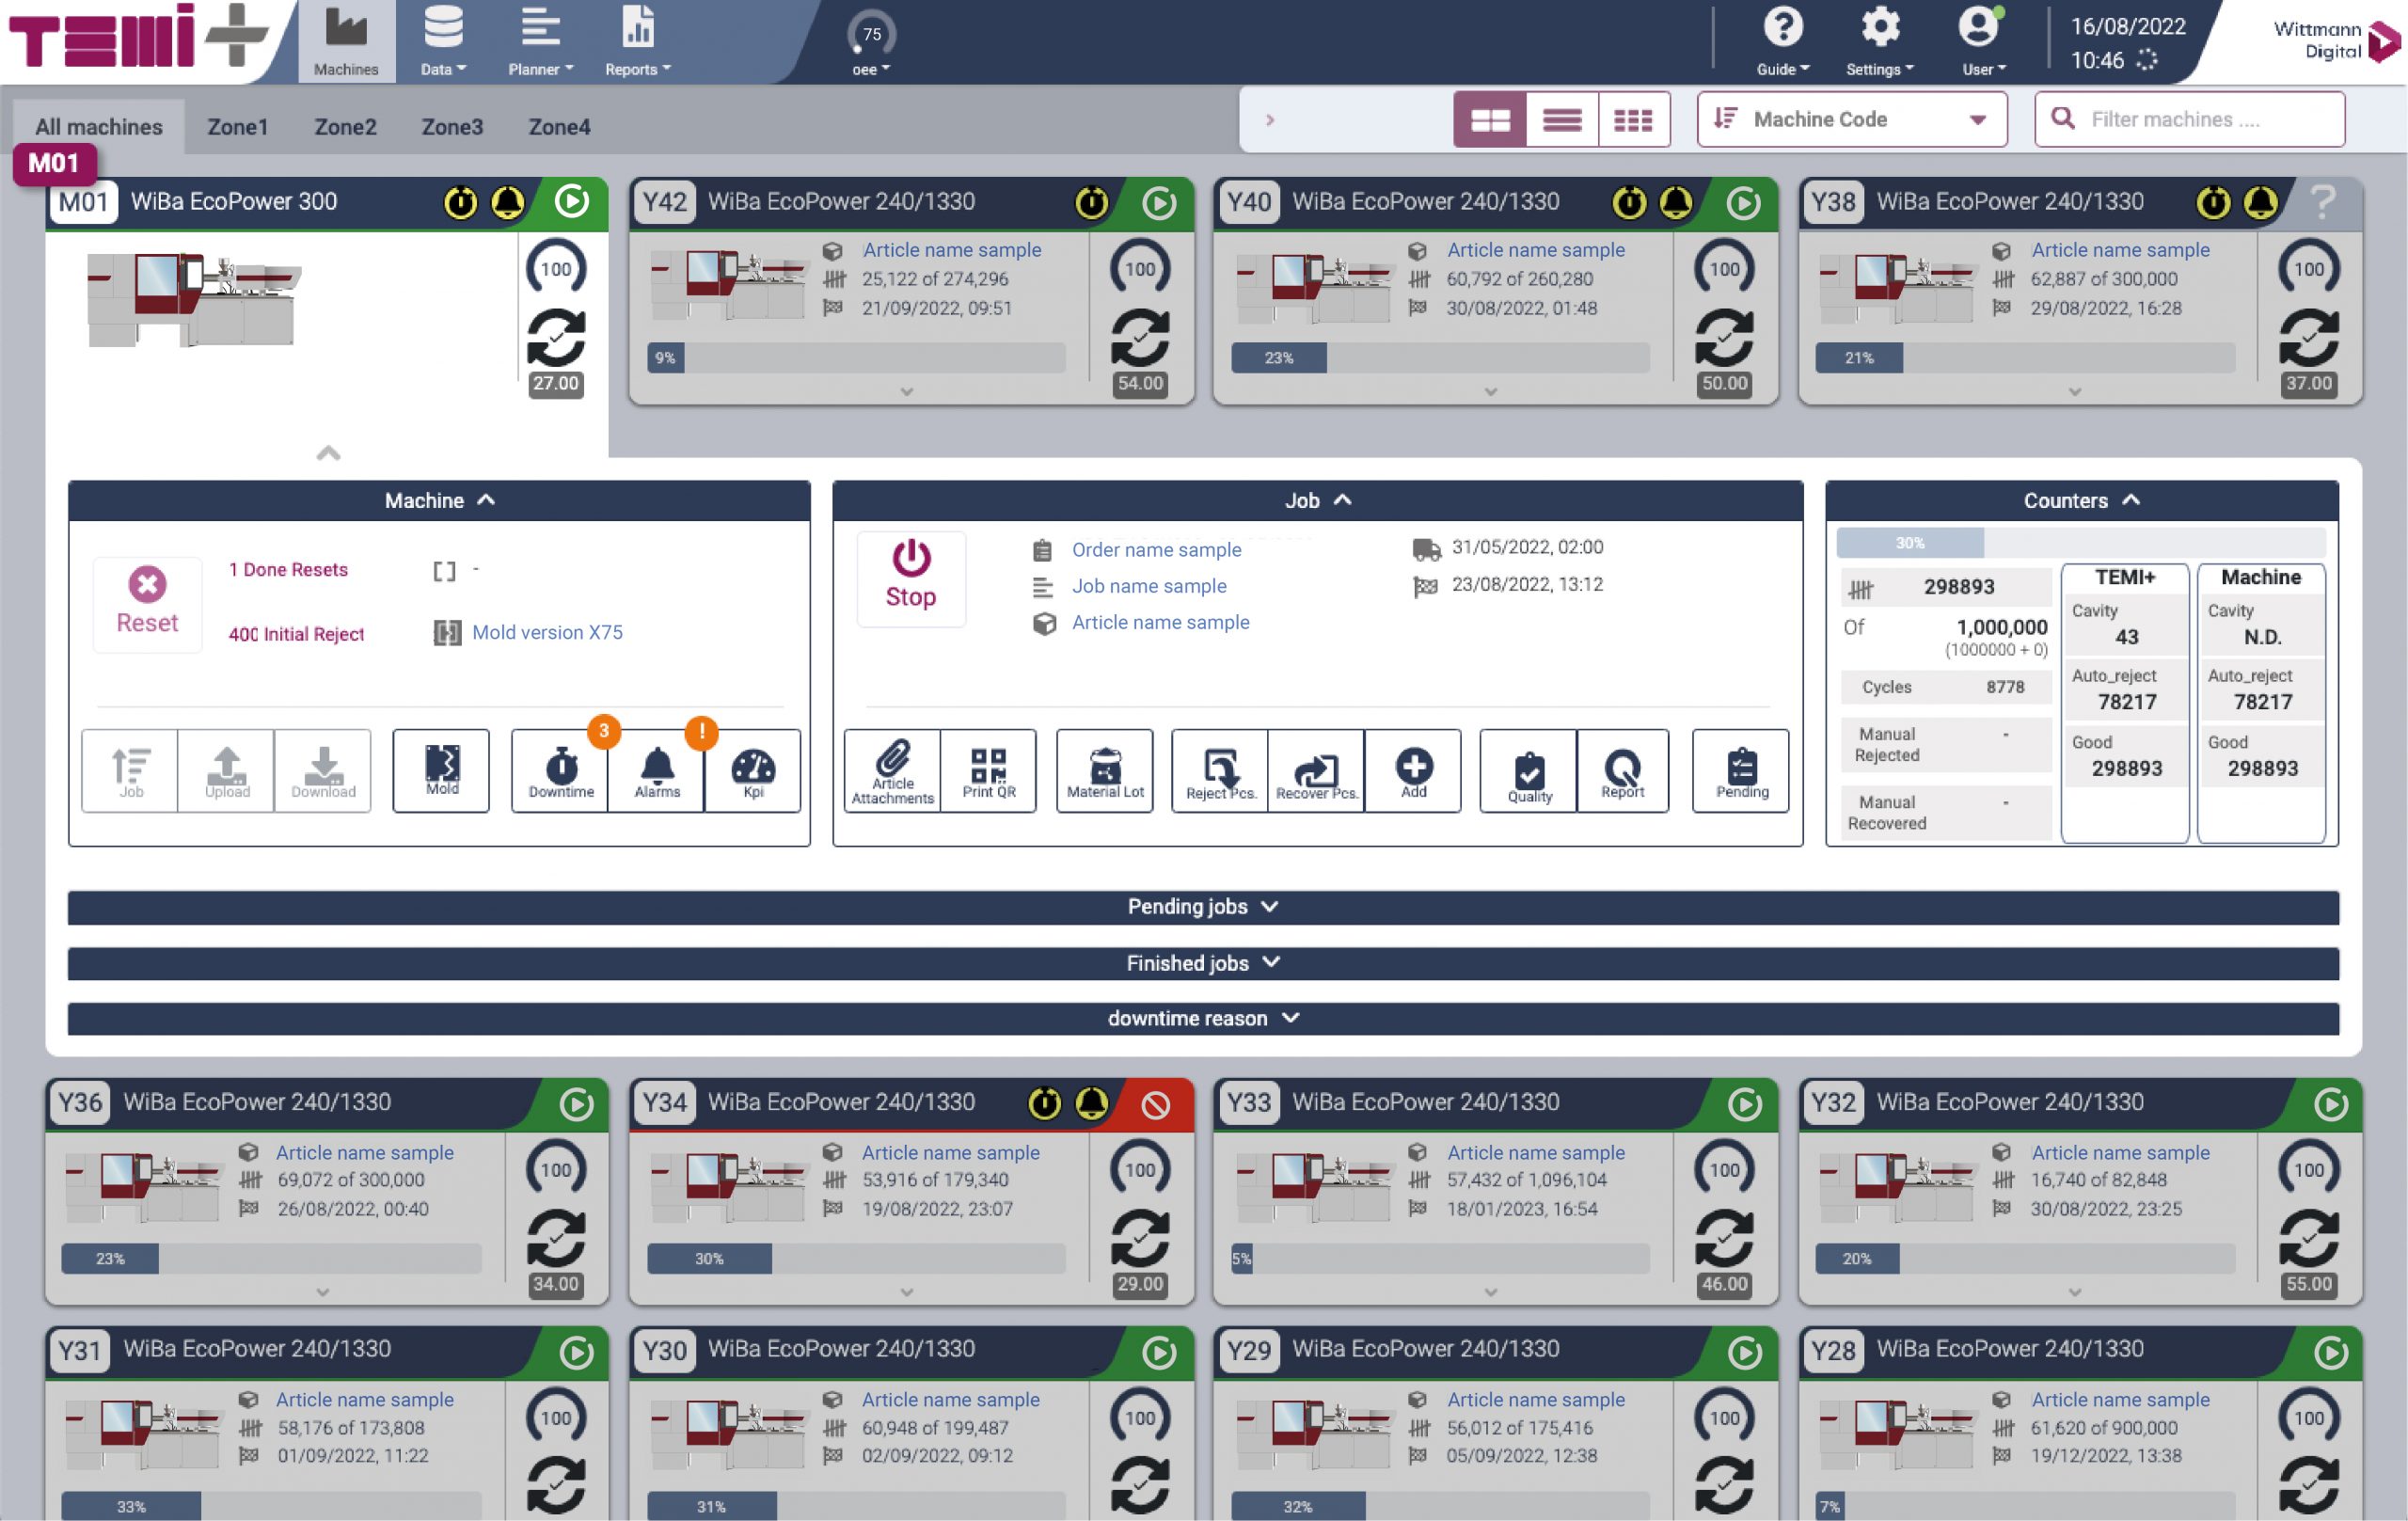
Task: Click the Download icon in Machine panel
Action: point(323,770)
